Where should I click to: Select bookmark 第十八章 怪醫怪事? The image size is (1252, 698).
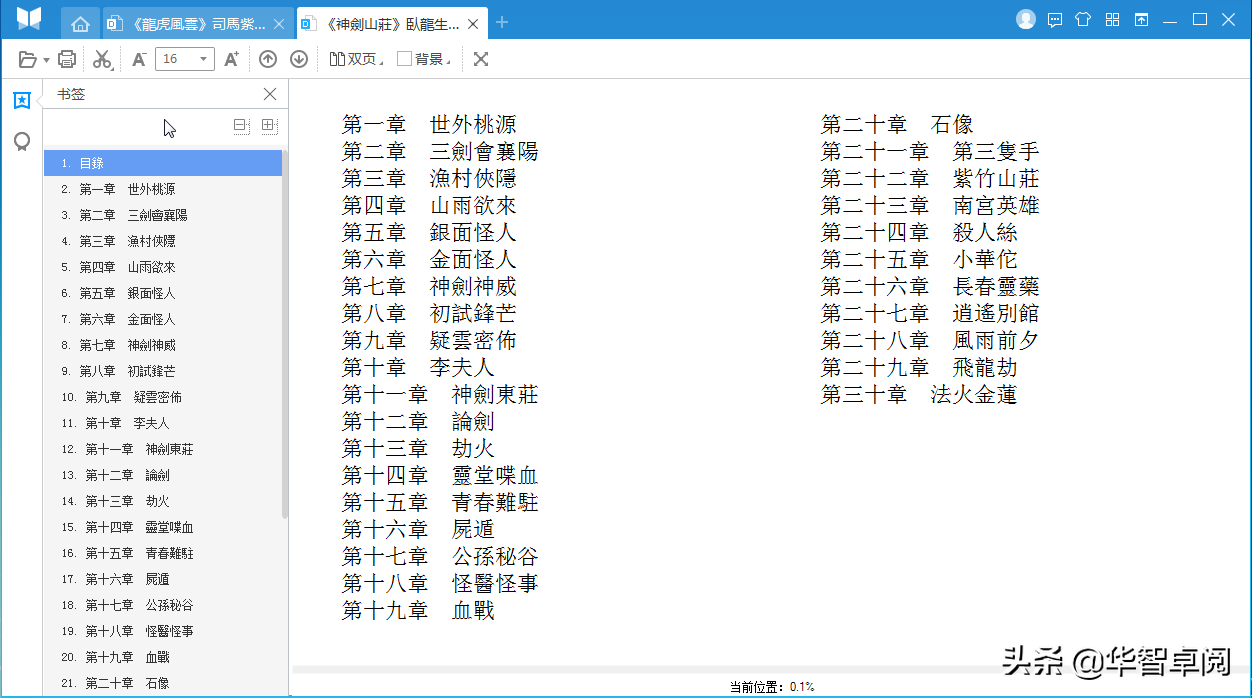coord(163,631)
